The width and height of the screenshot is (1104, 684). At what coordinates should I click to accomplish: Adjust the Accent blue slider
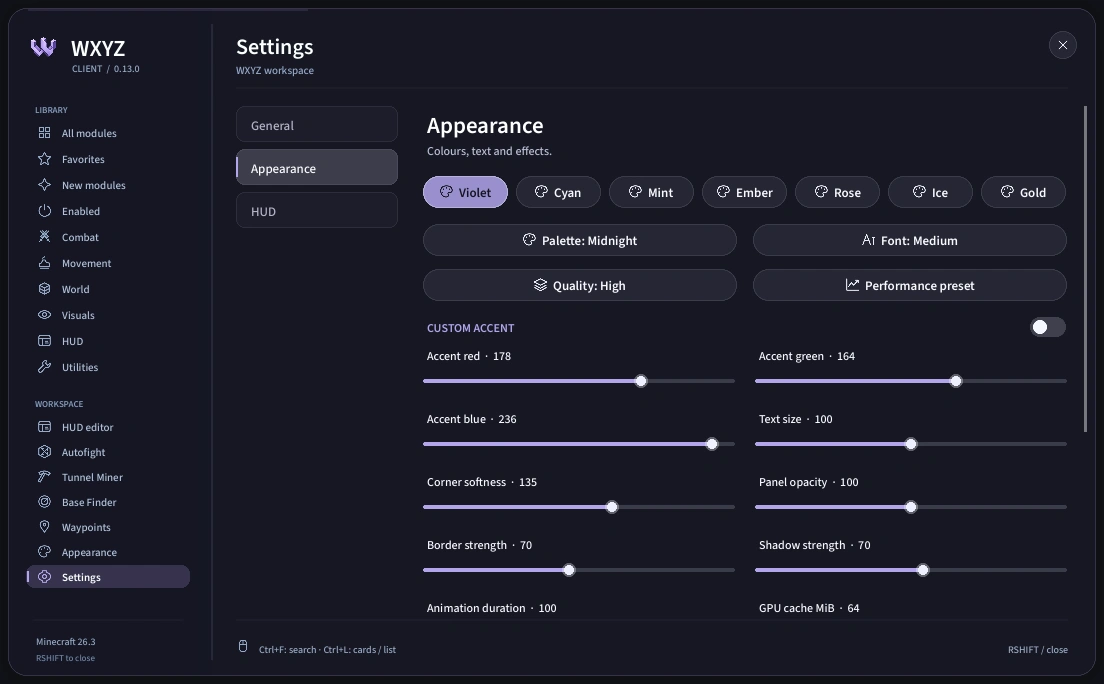pos(579,444)
